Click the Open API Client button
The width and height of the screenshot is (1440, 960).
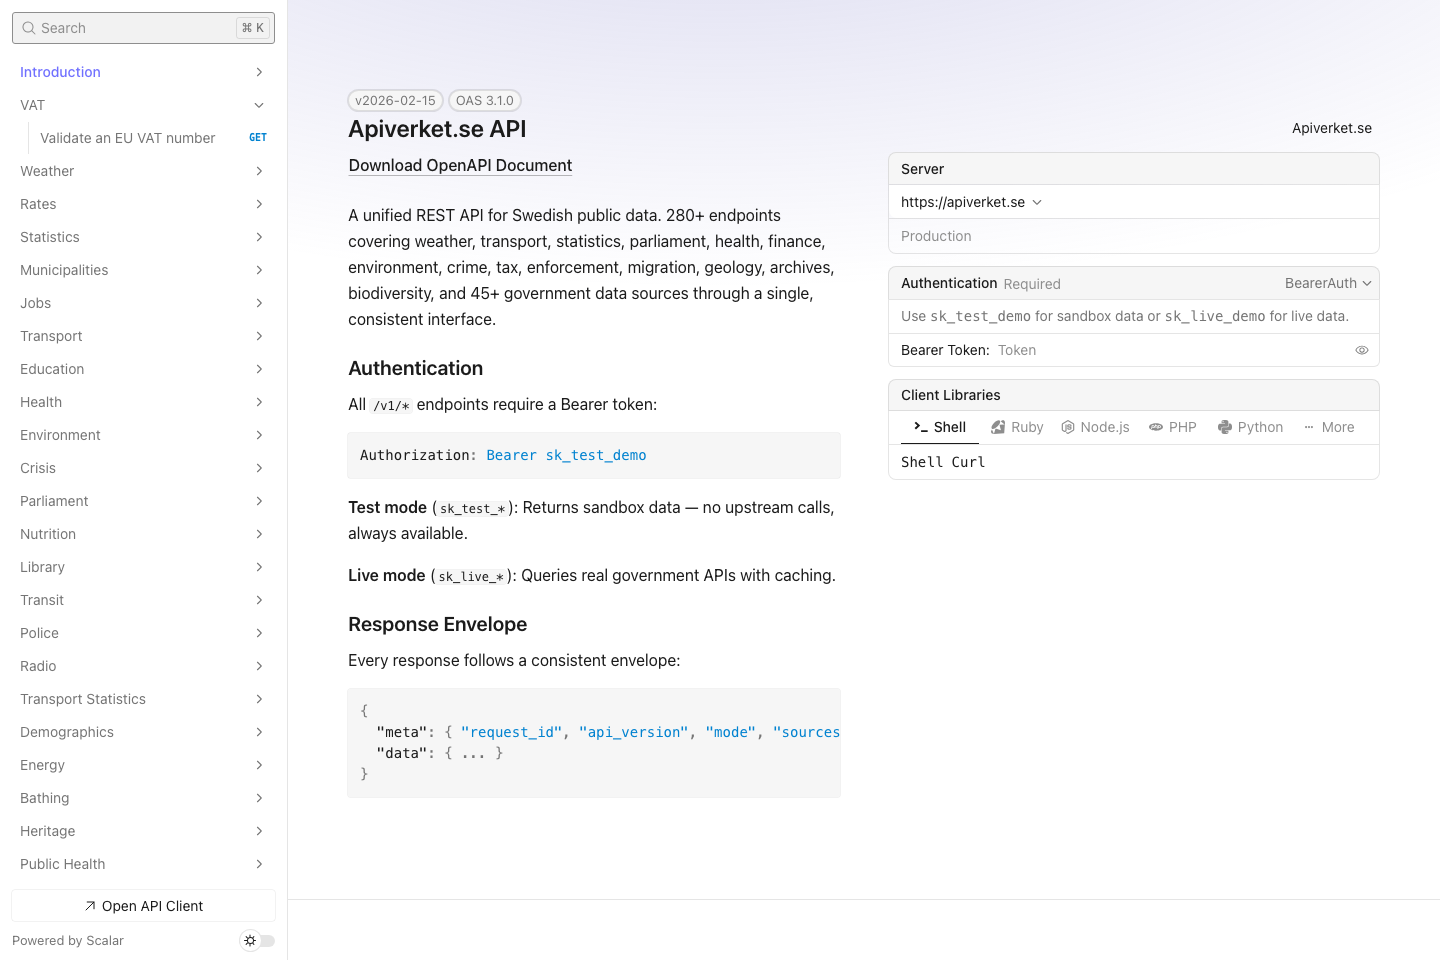pos(143,906)
